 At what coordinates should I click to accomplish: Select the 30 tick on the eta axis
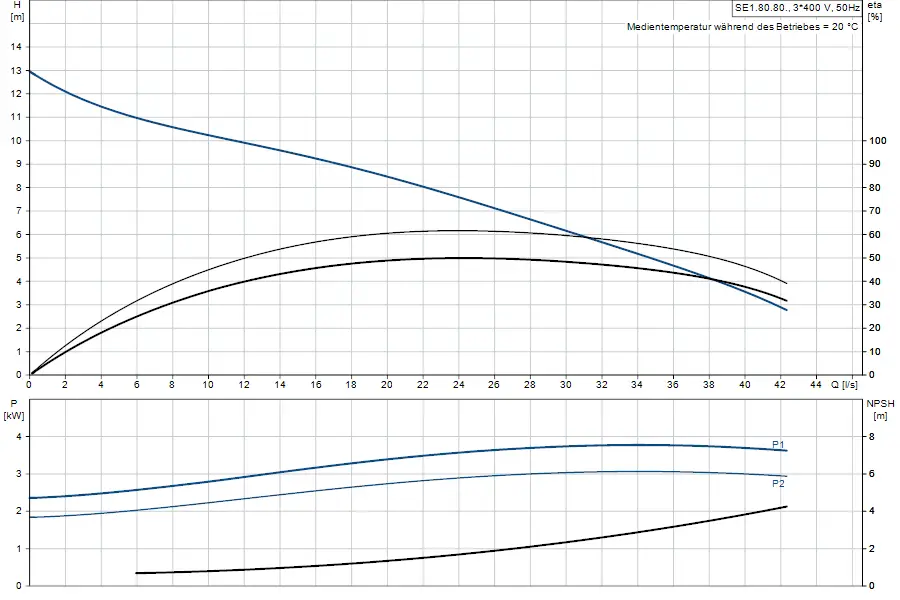(875, 305)
